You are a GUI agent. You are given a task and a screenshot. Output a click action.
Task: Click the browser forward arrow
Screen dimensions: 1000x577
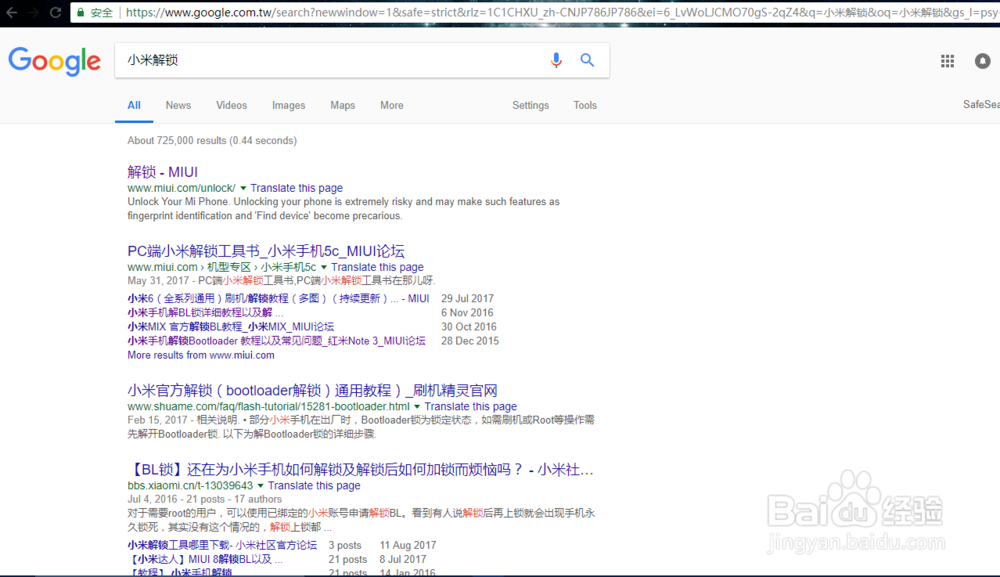pos(33,12)
